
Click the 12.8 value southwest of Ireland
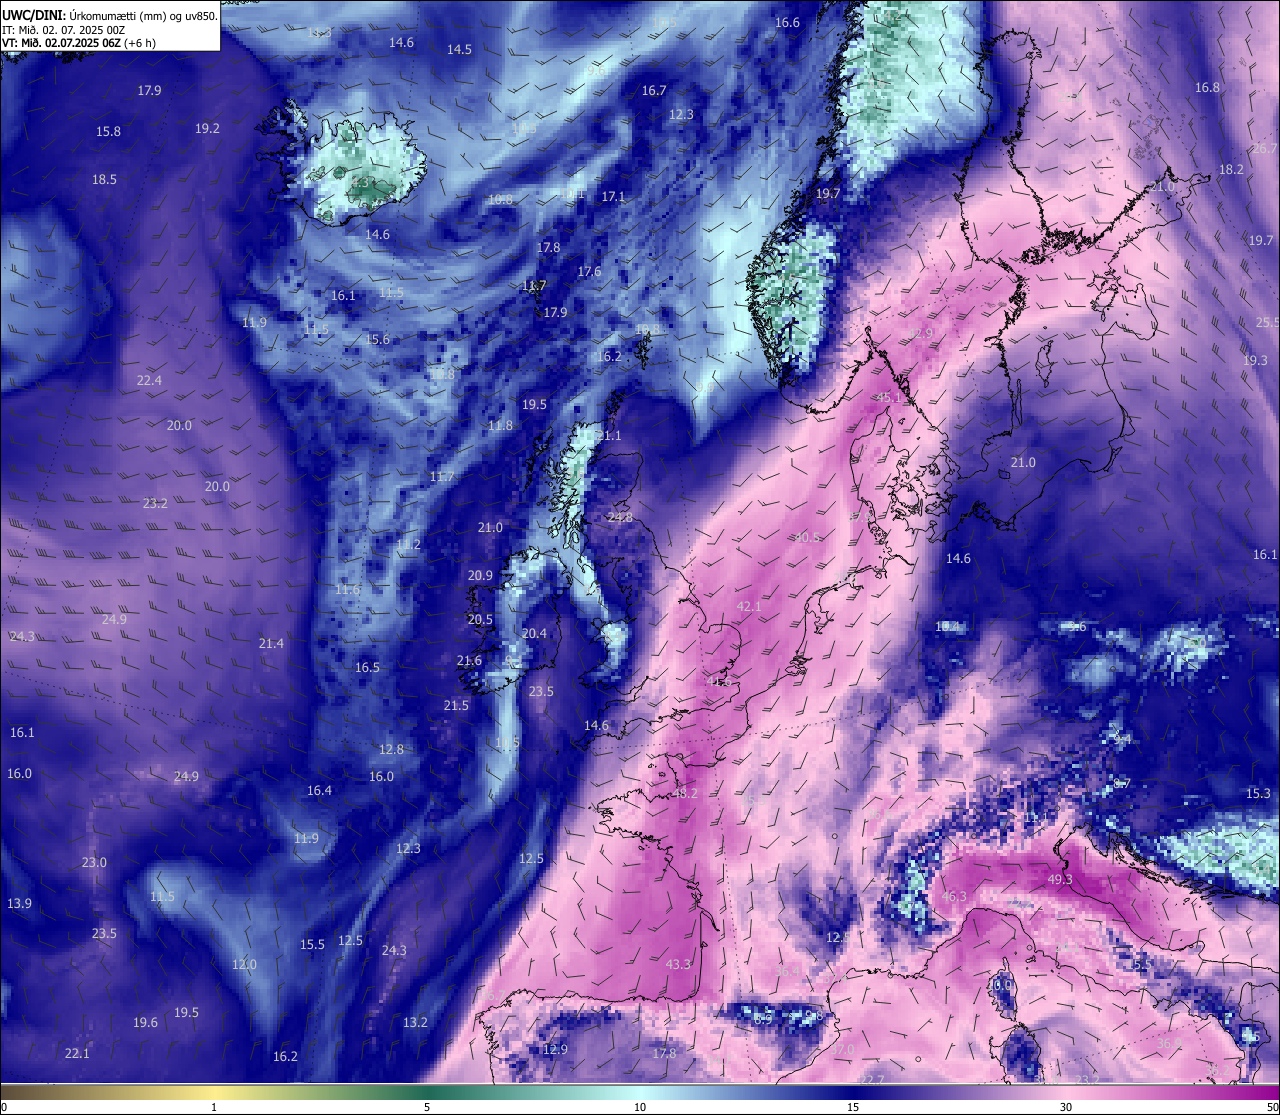(391, 749)
